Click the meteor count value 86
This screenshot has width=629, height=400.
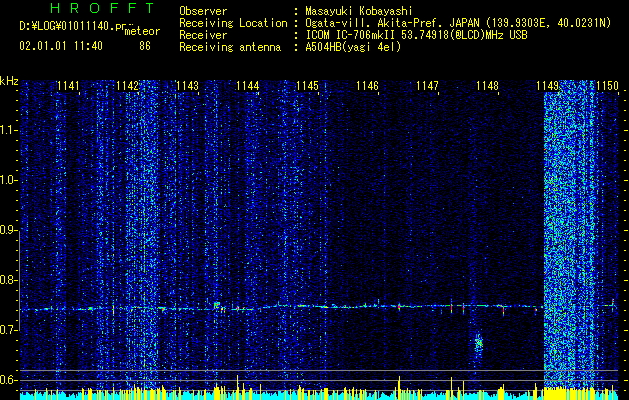coord(145,46)
